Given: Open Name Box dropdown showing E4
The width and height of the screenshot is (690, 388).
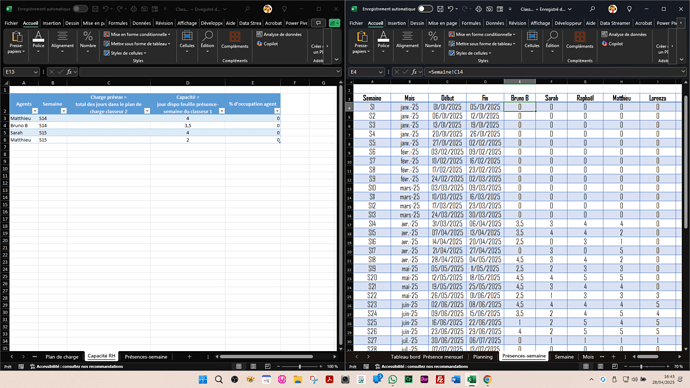Looking at the screenshot, I should [x=380, y=72].
